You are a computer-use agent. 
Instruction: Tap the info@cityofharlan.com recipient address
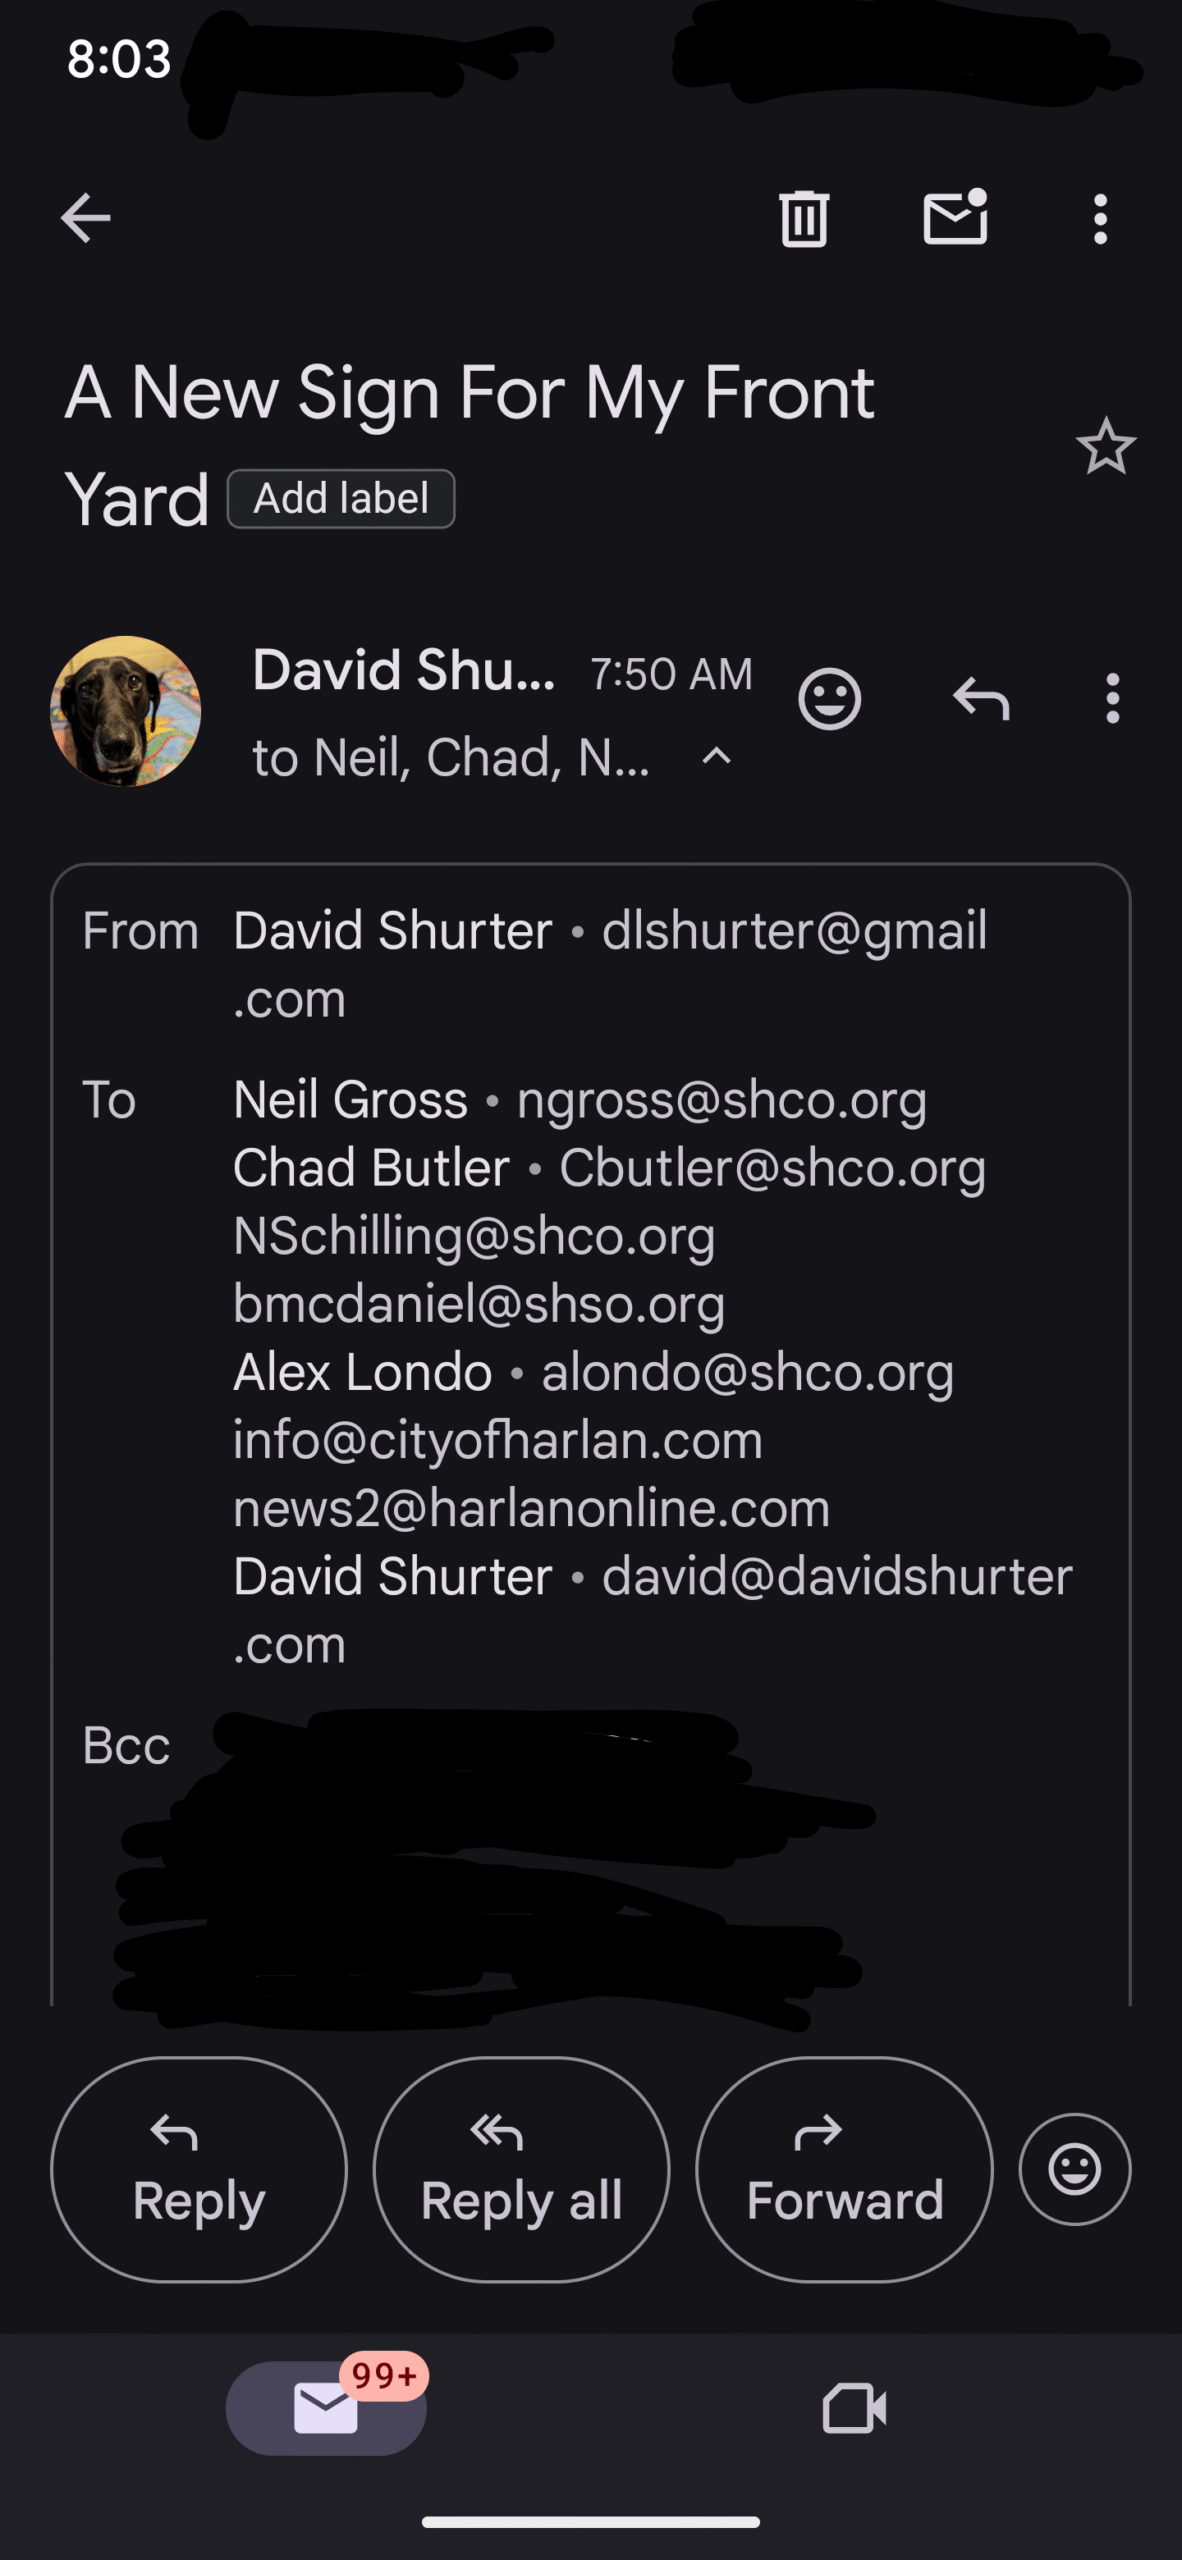point(498,1440)
